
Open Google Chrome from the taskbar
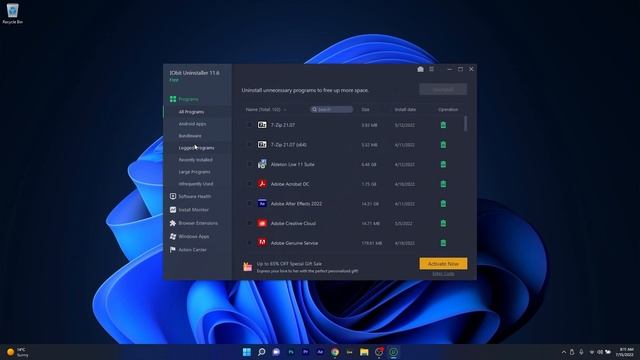(x=335, y=352)
